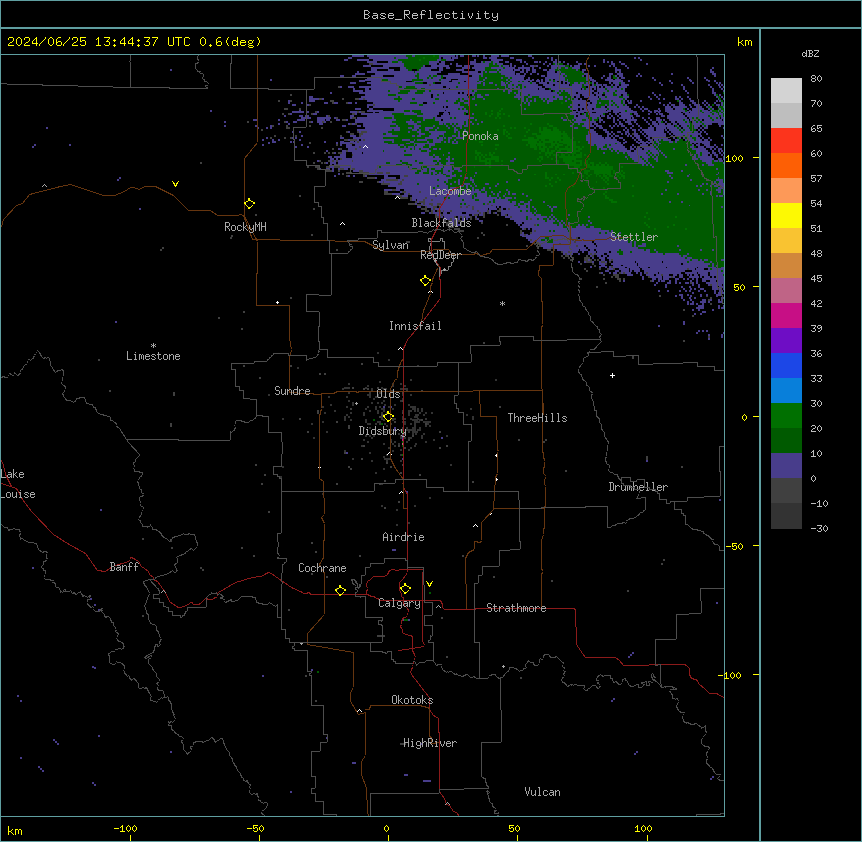Screen dimensions: 862x842
Task: Select the bright yellow 51-54 dBZ swatch
Action: 786,215
